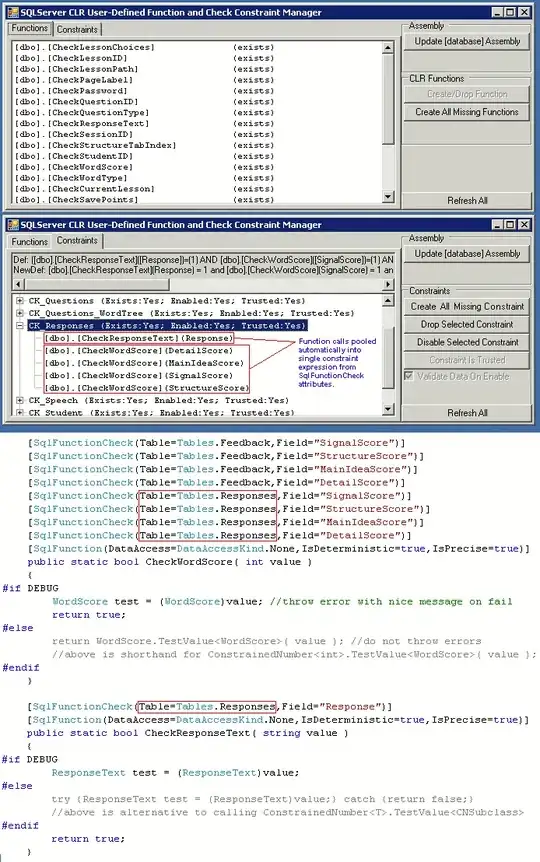
Task: Select [dbo].[CheckResponseText](Response) child node
Action: pos(139,338)
